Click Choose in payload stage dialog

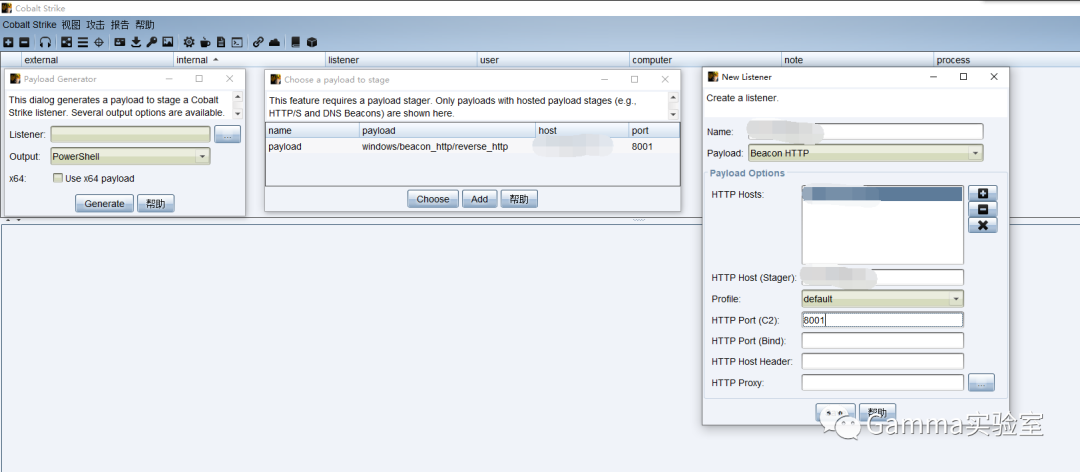433,199
